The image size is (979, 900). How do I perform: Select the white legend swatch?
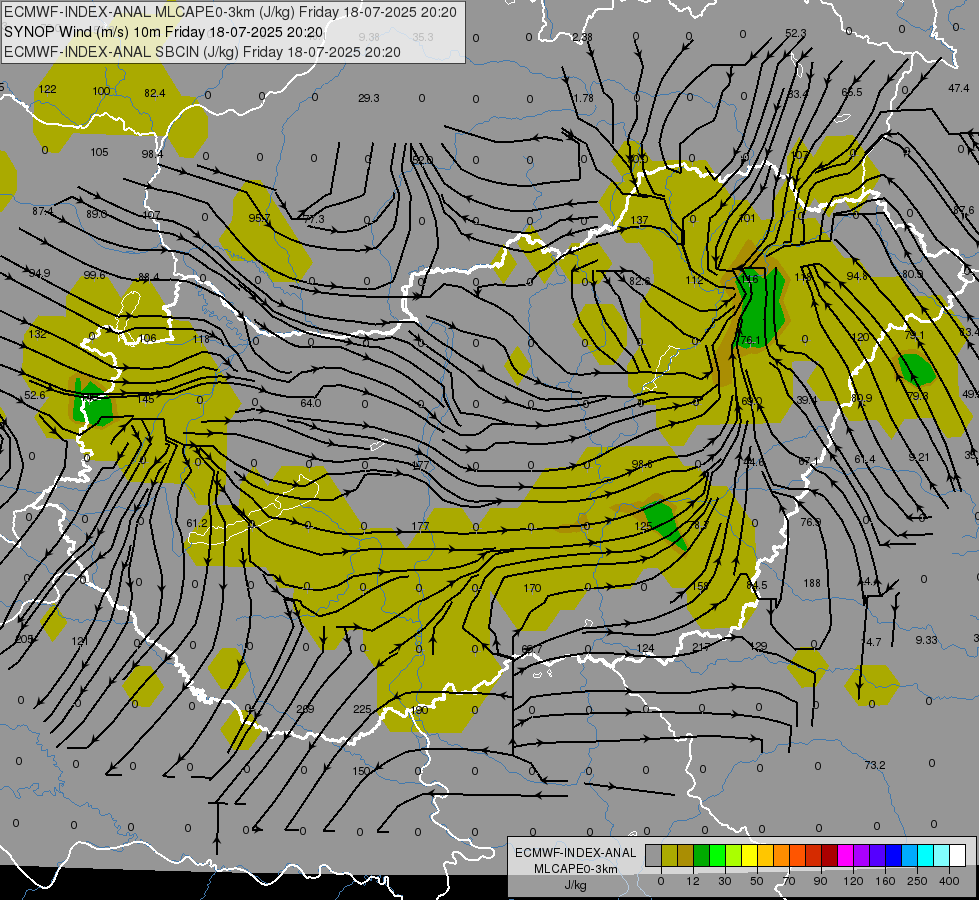click(958, 855)
